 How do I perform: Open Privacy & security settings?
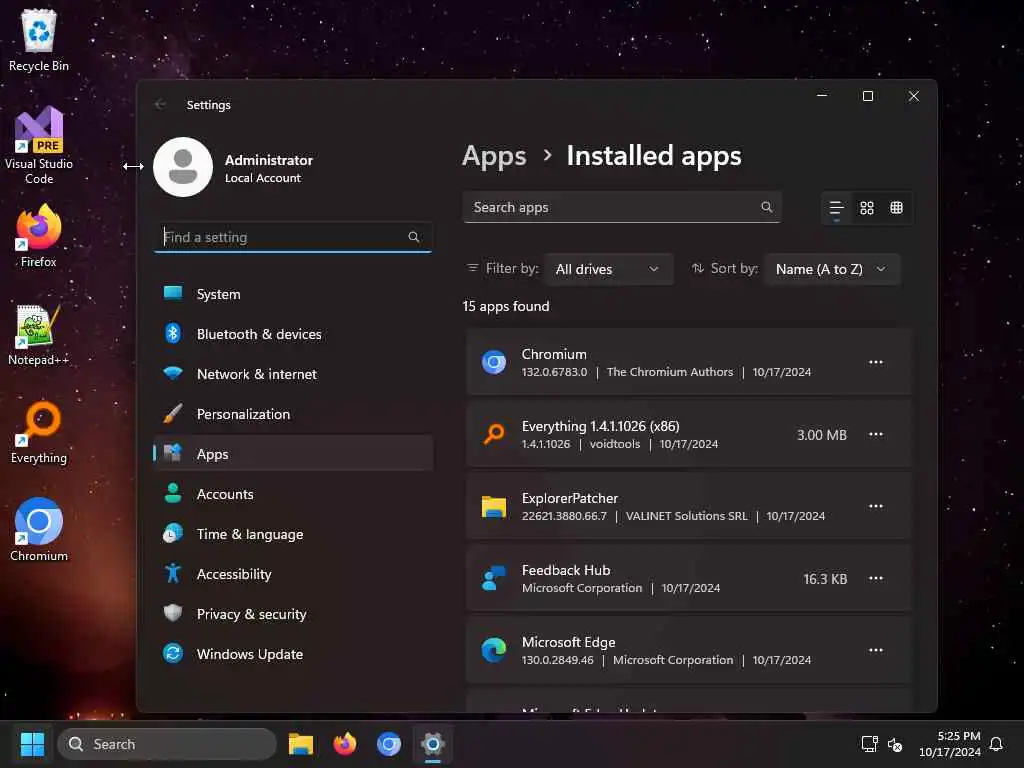coord(293,614)
